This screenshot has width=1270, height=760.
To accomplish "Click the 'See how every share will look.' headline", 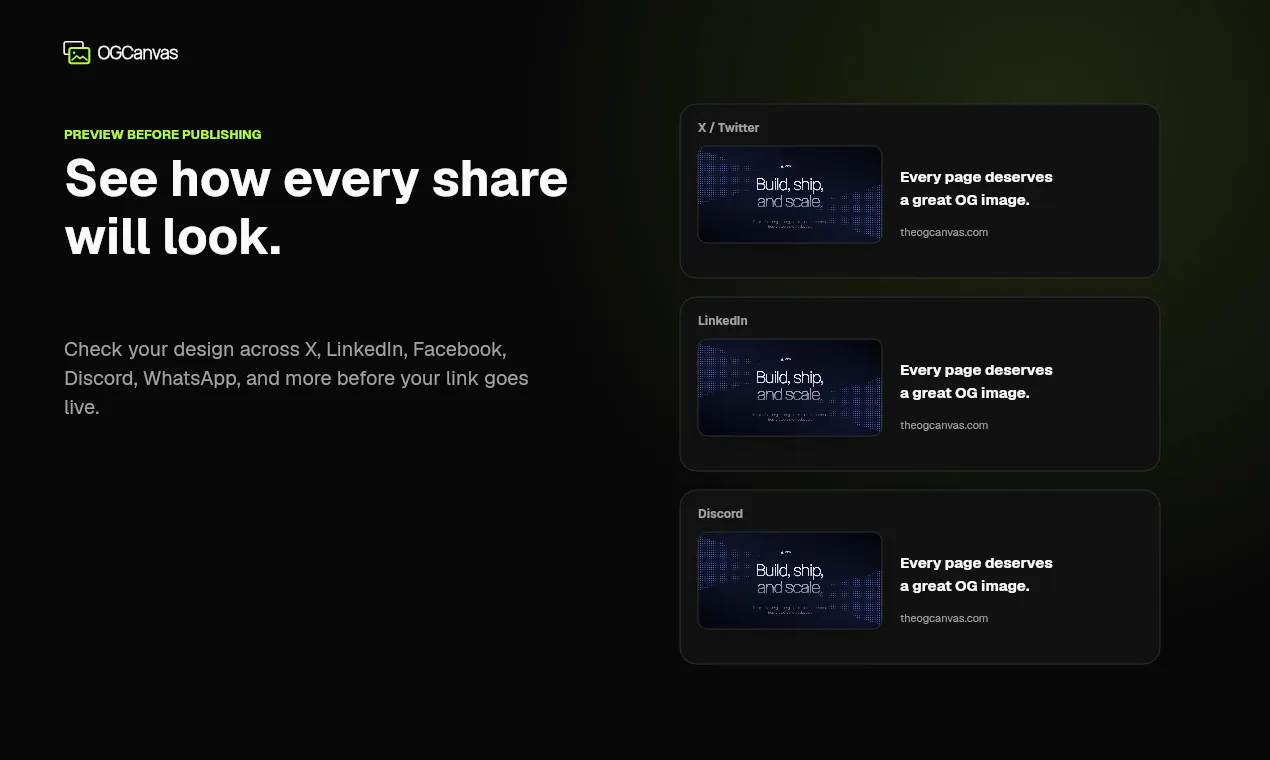I will 316,208.
